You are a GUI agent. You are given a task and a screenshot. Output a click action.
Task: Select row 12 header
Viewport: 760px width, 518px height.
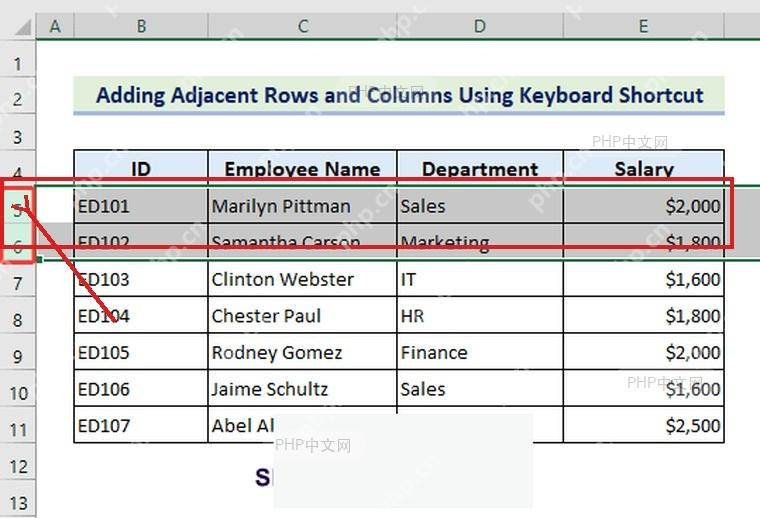tap(17, 462)
